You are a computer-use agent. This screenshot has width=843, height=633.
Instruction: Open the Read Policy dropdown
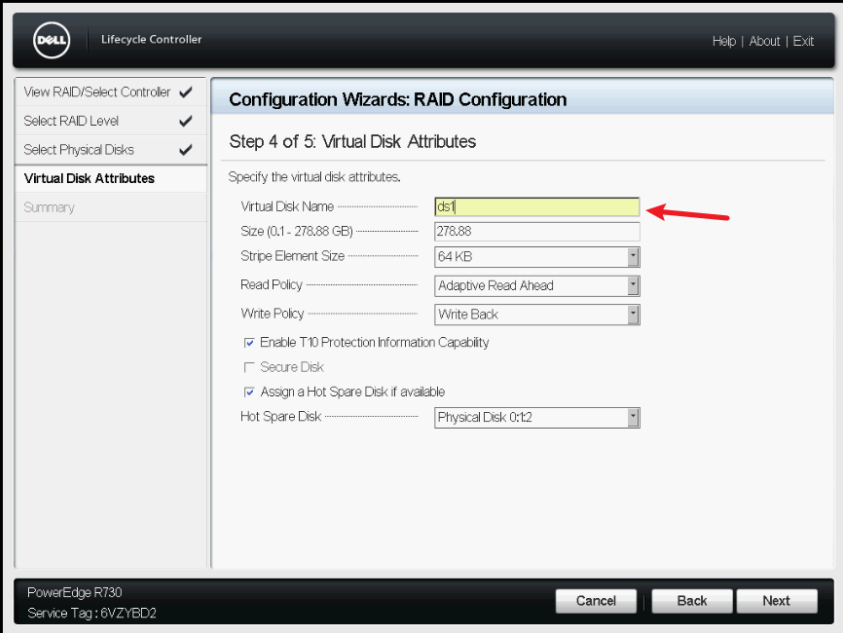click(634, 286)
